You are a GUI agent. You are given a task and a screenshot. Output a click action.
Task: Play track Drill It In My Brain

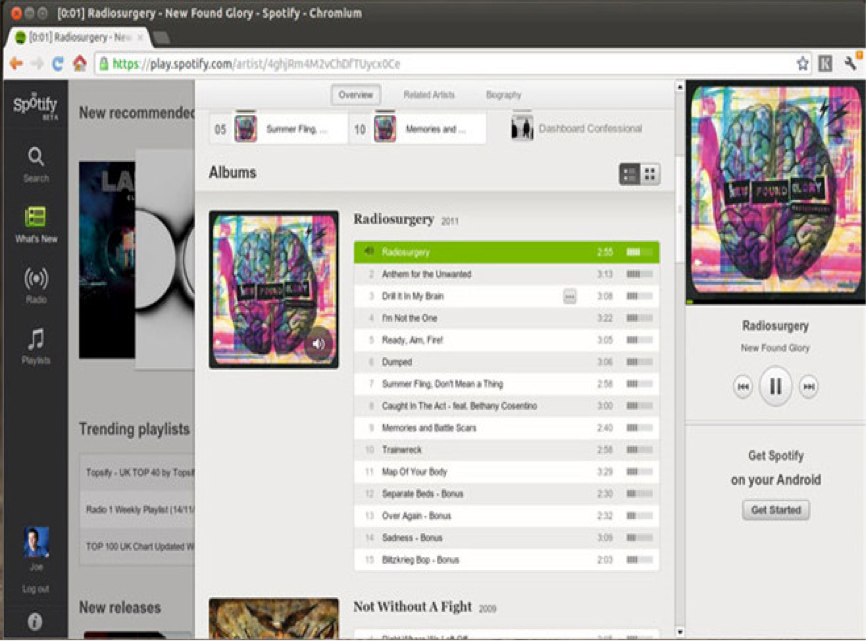[506, 296]
